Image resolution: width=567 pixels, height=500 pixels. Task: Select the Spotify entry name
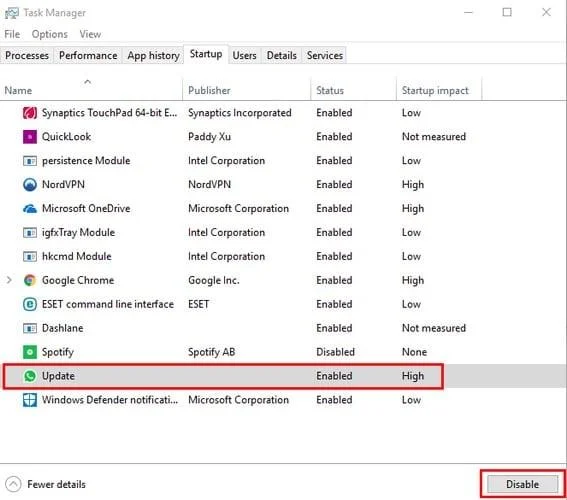(58, 352)
